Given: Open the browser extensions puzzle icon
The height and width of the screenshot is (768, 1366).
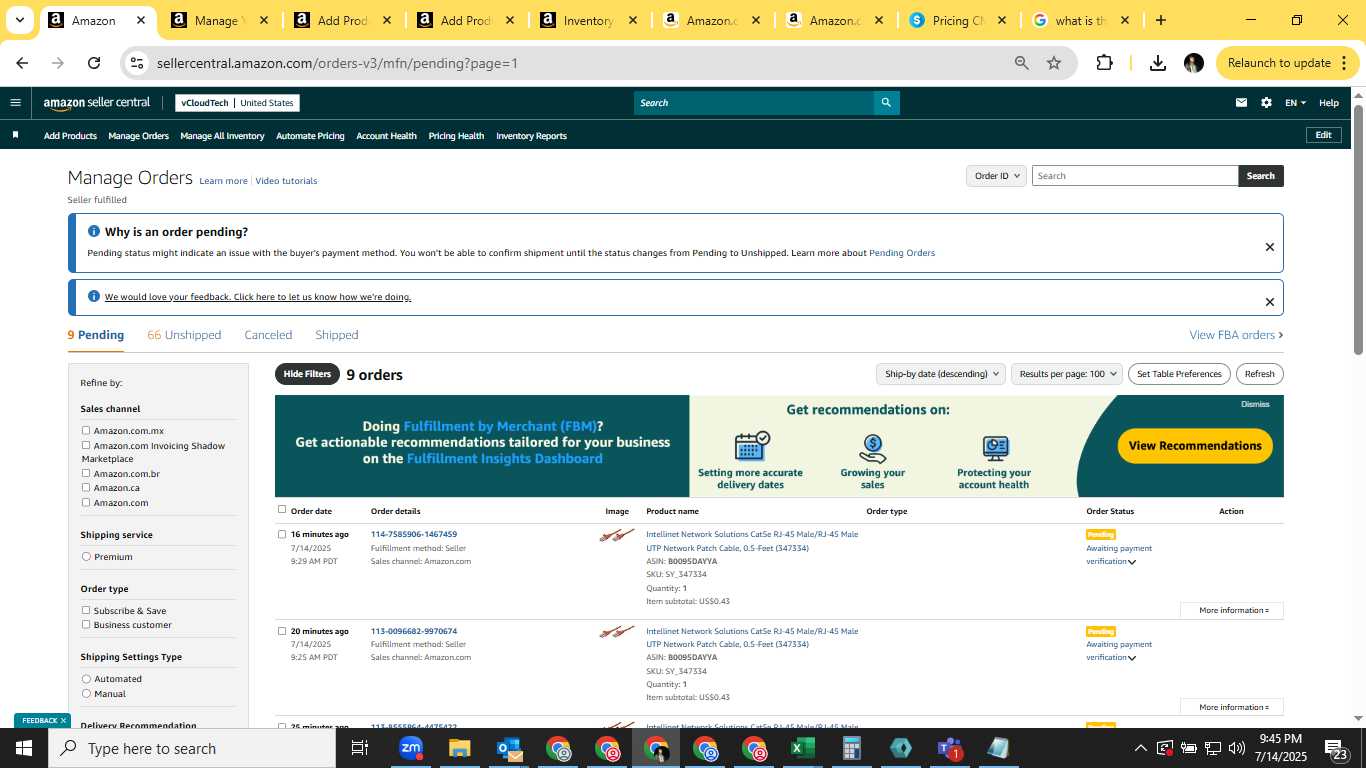Looking at the screenshot, I should tap(1104, 63).
